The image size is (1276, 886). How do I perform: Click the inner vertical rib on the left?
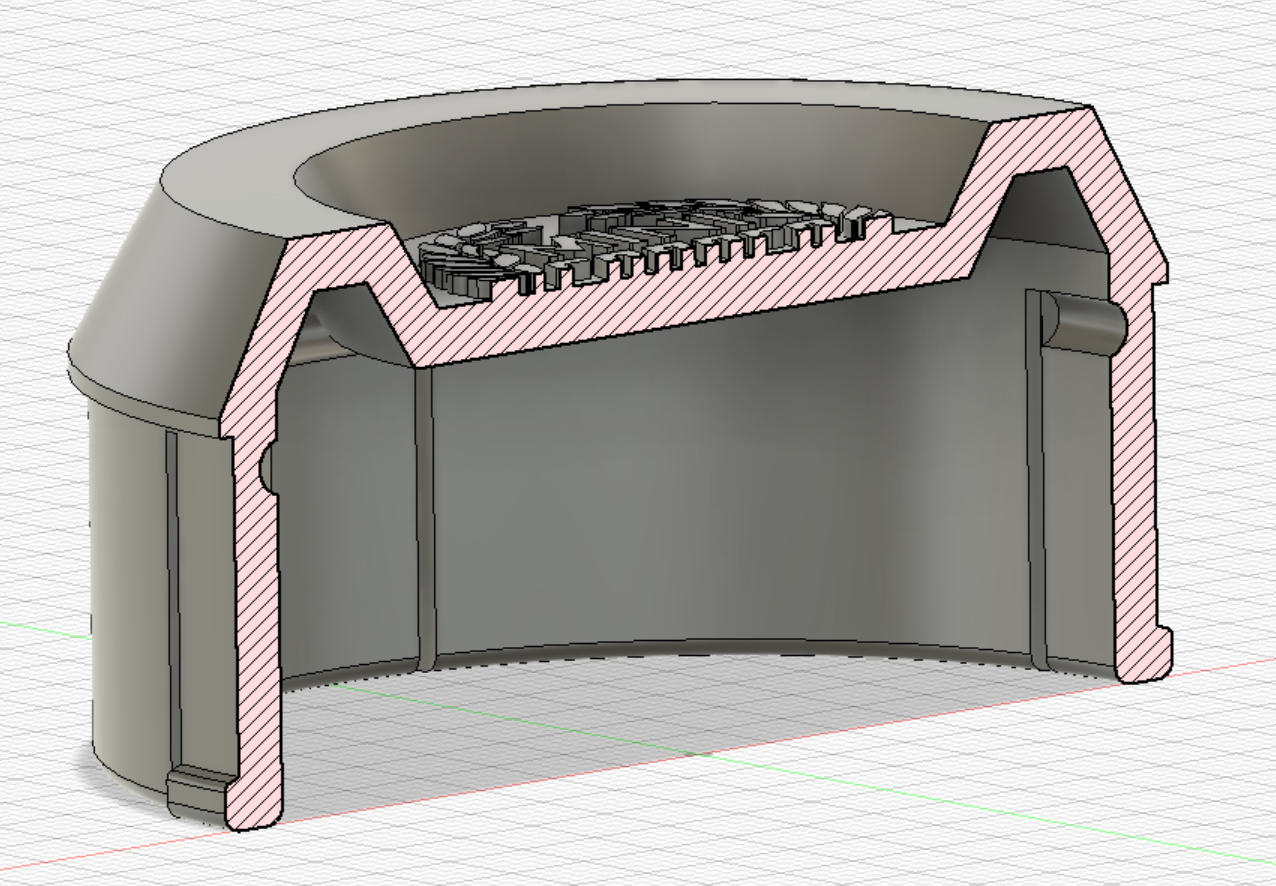425,520
